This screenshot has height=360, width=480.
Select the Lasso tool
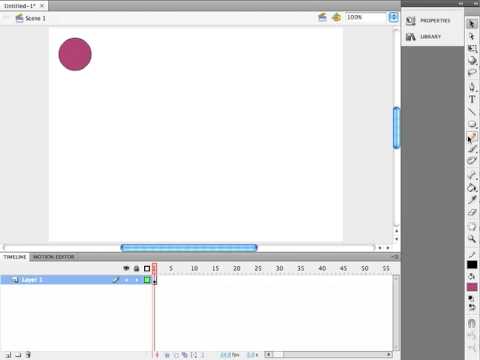pyautogui.click(x=472, y=73)
